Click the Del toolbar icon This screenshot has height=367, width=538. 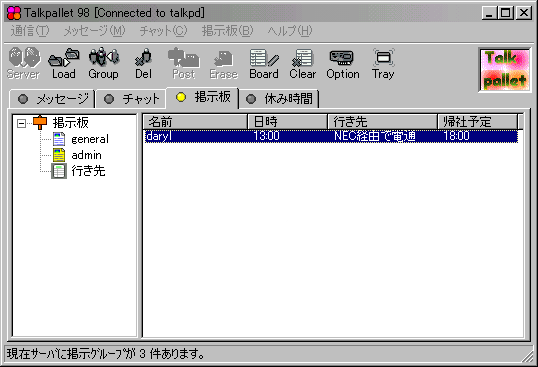tap(143, 64)
